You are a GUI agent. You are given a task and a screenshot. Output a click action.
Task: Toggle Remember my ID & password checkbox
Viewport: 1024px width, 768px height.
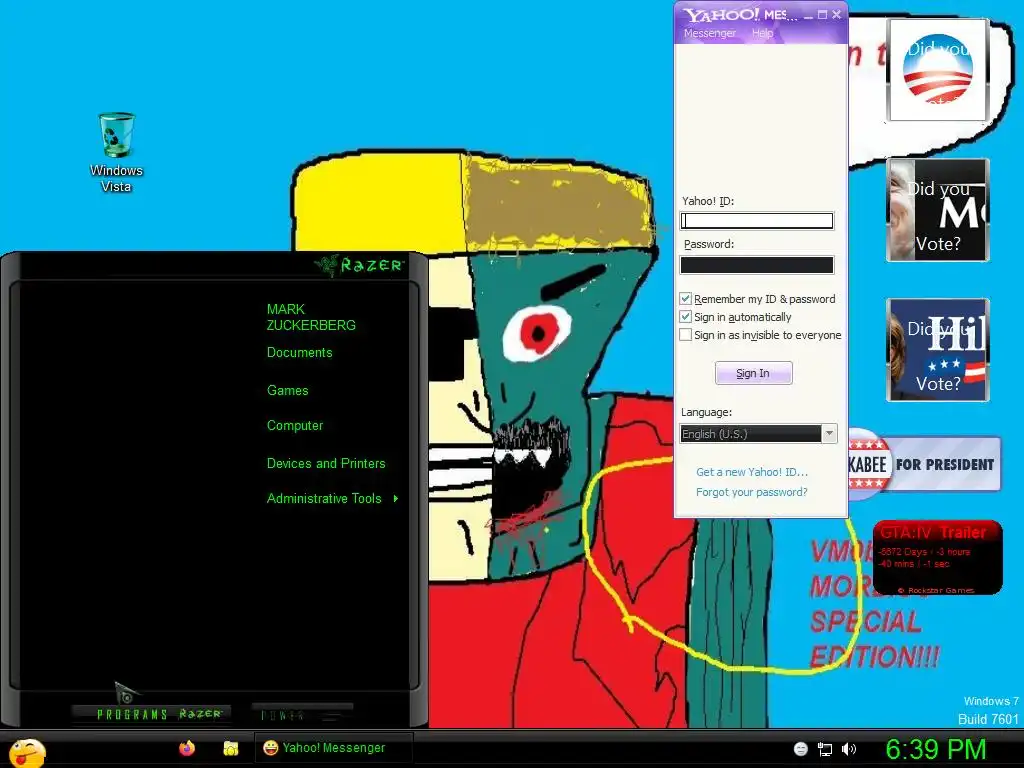tap(686, 298)
